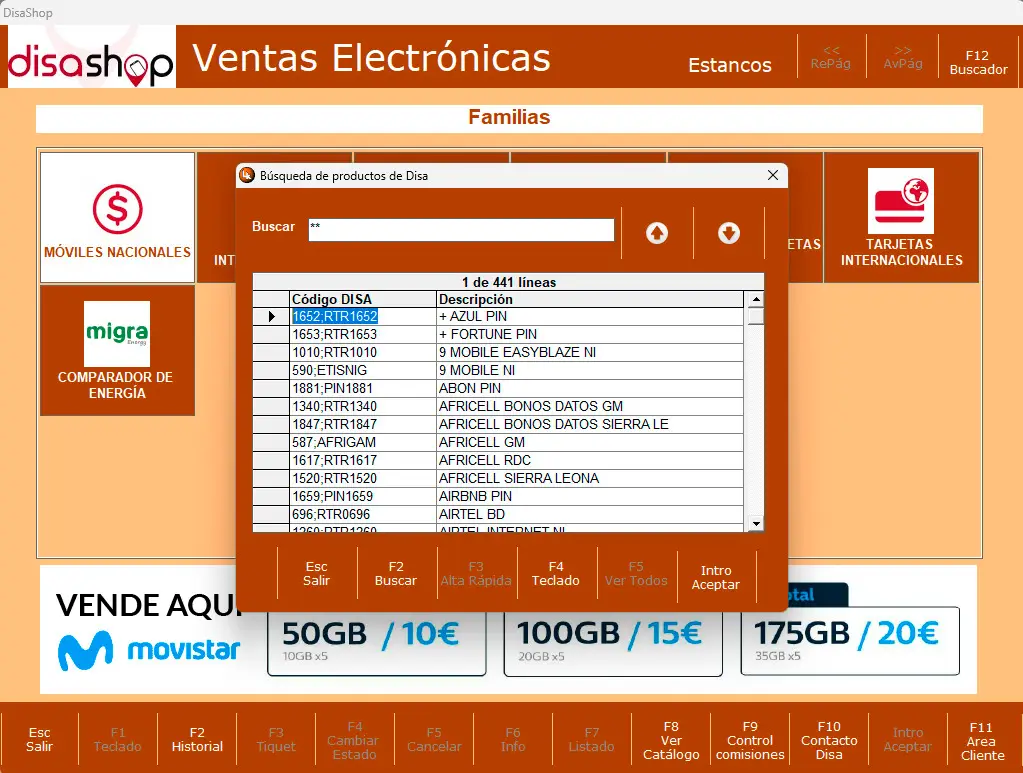This screenshot has height=773, width=1023.
Task: Click F1 Teclado in the bottom bar
Action: [117, 740]
